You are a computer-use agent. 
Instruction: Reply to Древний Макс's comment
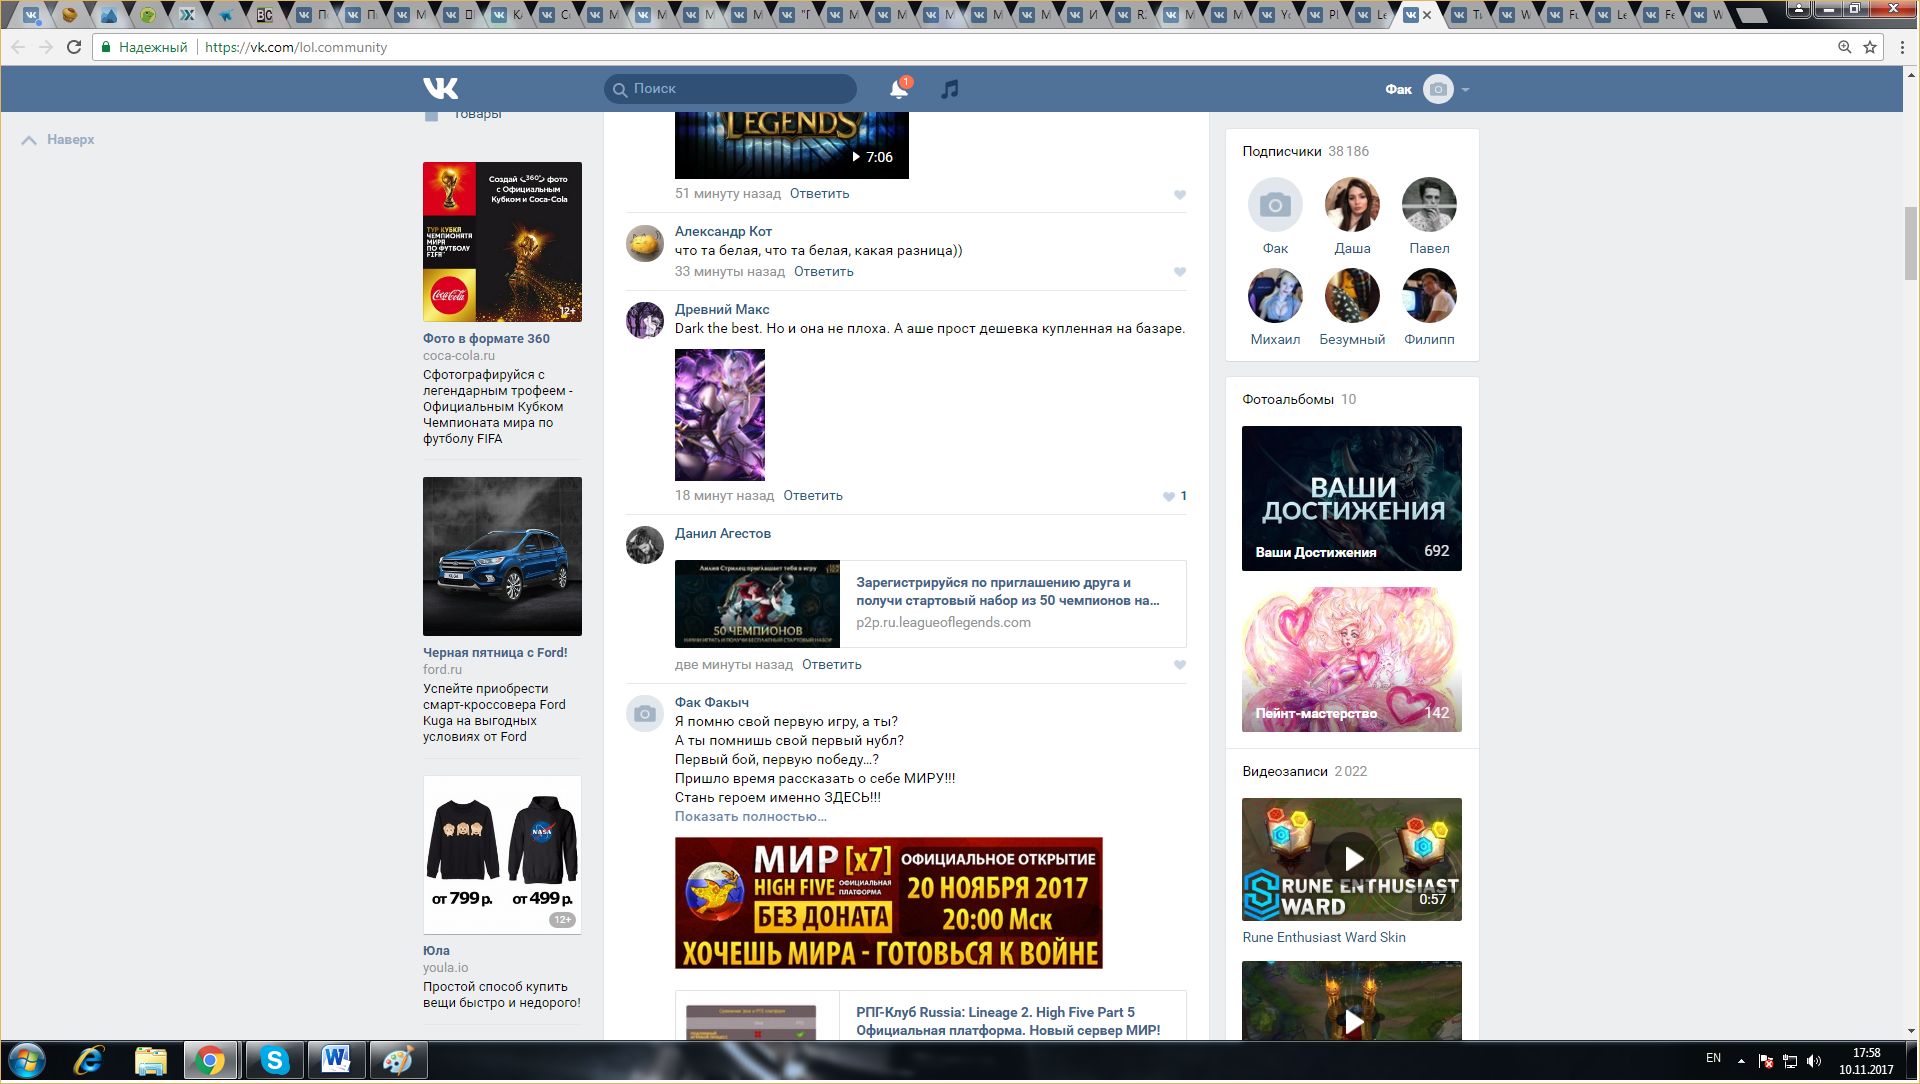pos(813,496)
